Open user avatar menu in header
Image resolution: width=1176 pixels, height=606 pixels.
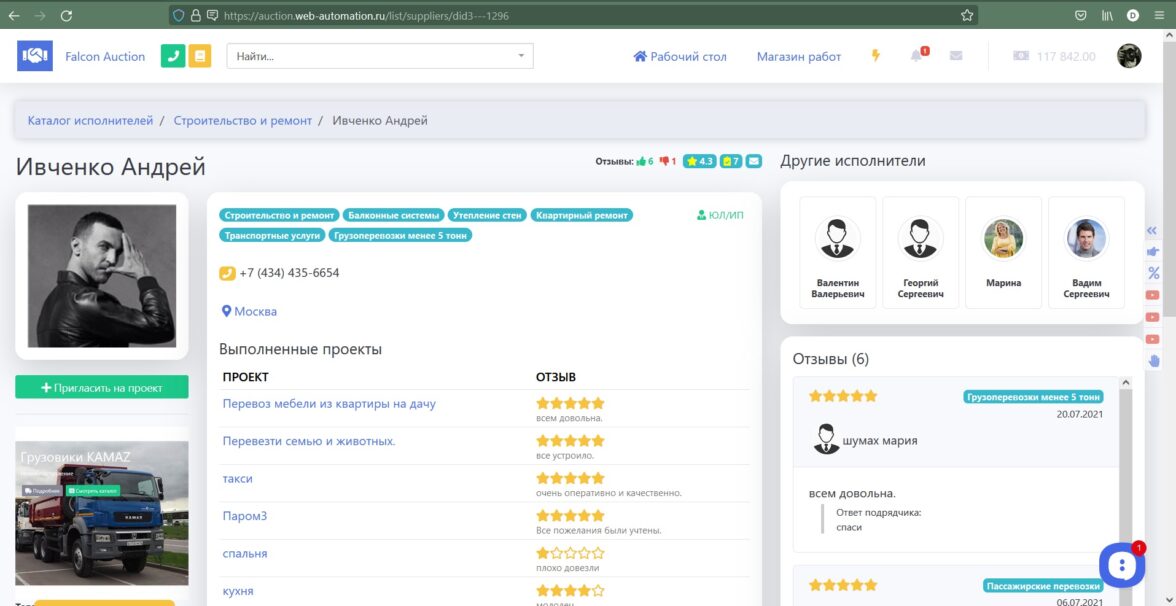(1129, 56)
